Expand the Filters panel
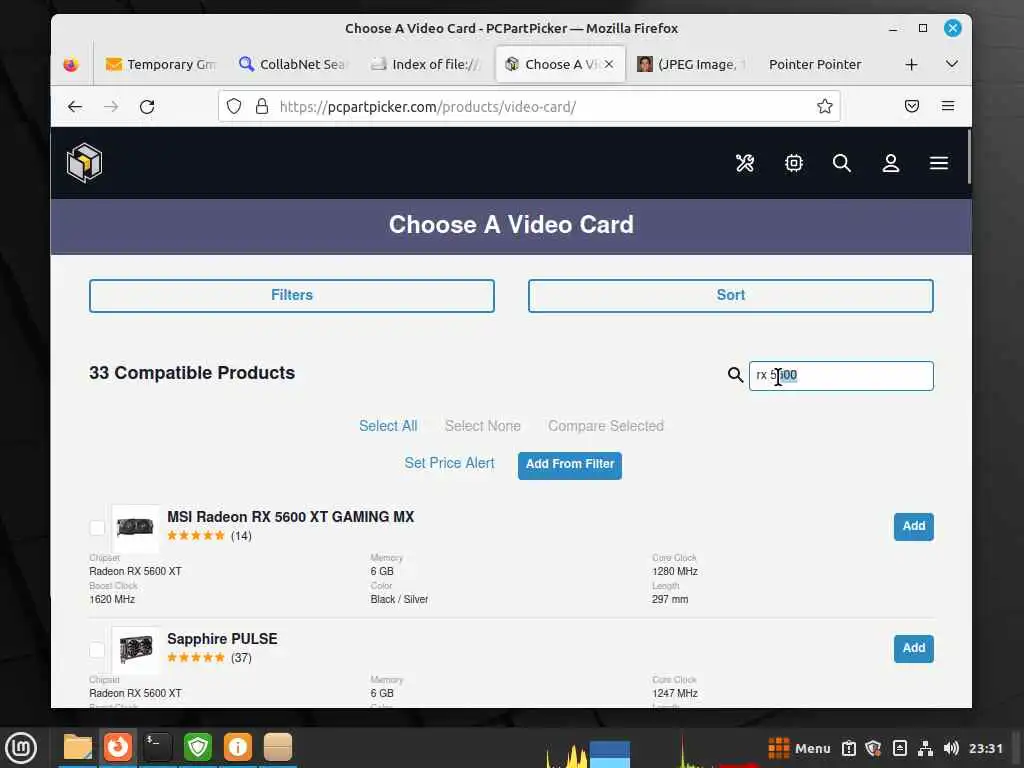This screenshot has width=1024, height=768. point(292,296)
